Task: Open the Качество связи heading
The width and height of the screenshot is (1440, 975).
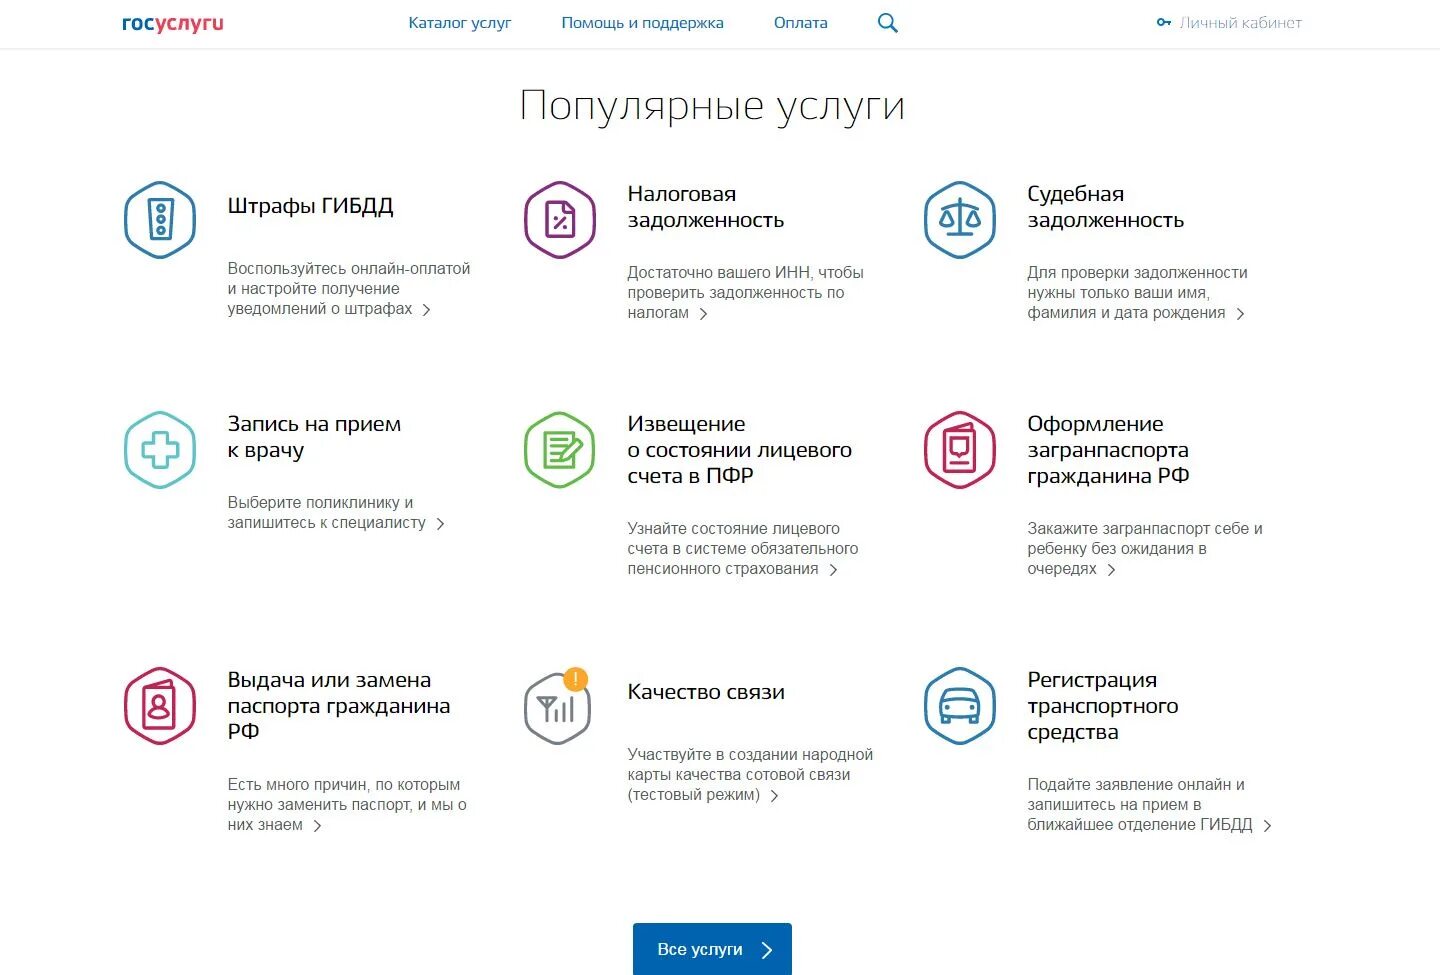Action: (x=706, y=692)
